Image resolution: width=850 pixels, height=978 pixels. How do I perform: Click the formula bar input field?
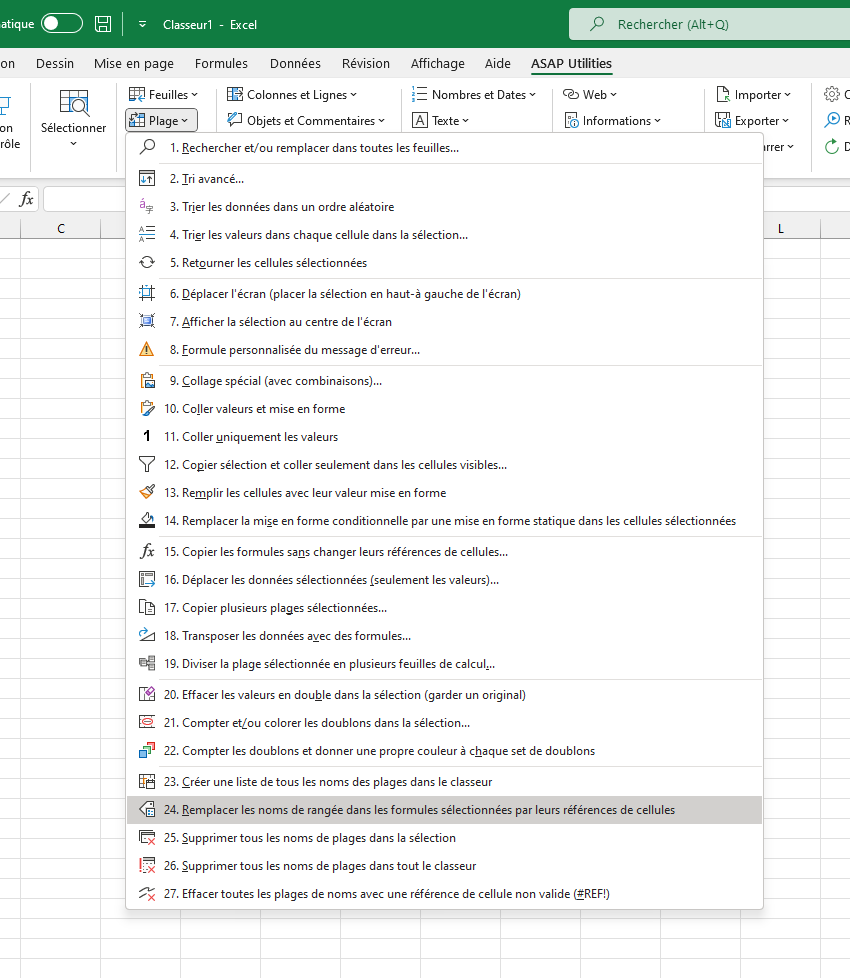click(x=85, y=199)
